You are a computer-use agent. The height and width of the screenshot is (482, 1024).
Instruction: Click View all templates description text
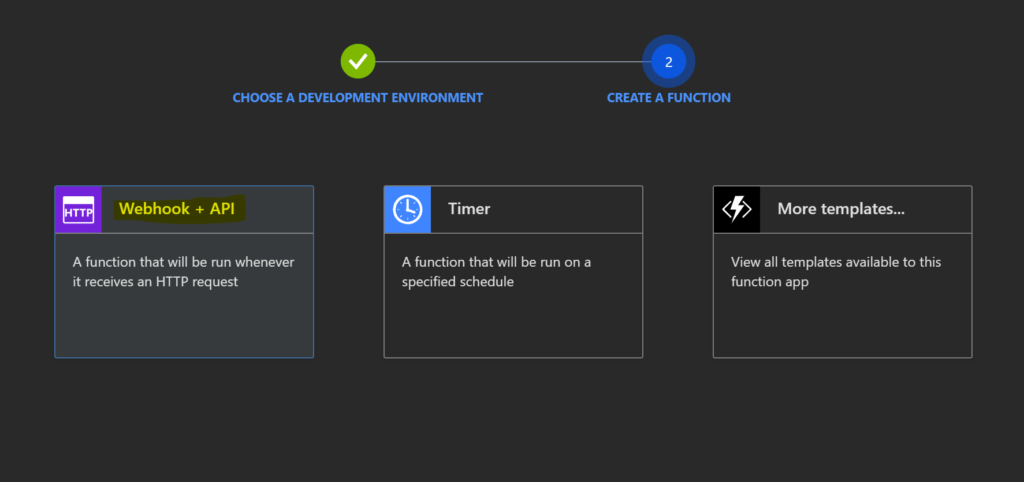point(835,272)
